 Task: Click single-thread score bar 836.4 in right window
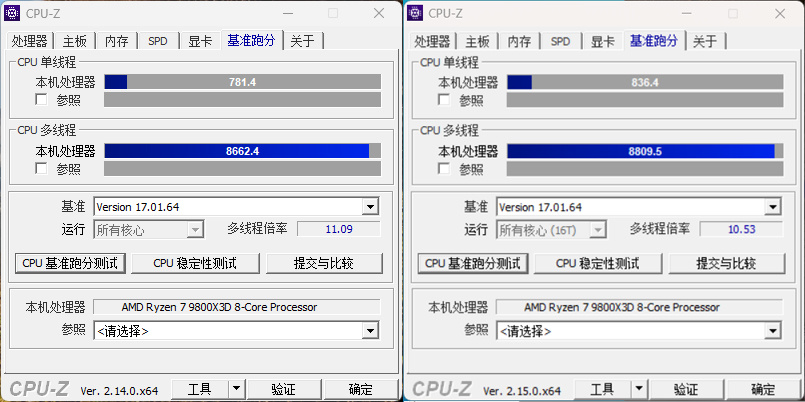pyautogui.click(x=645, y=82)
